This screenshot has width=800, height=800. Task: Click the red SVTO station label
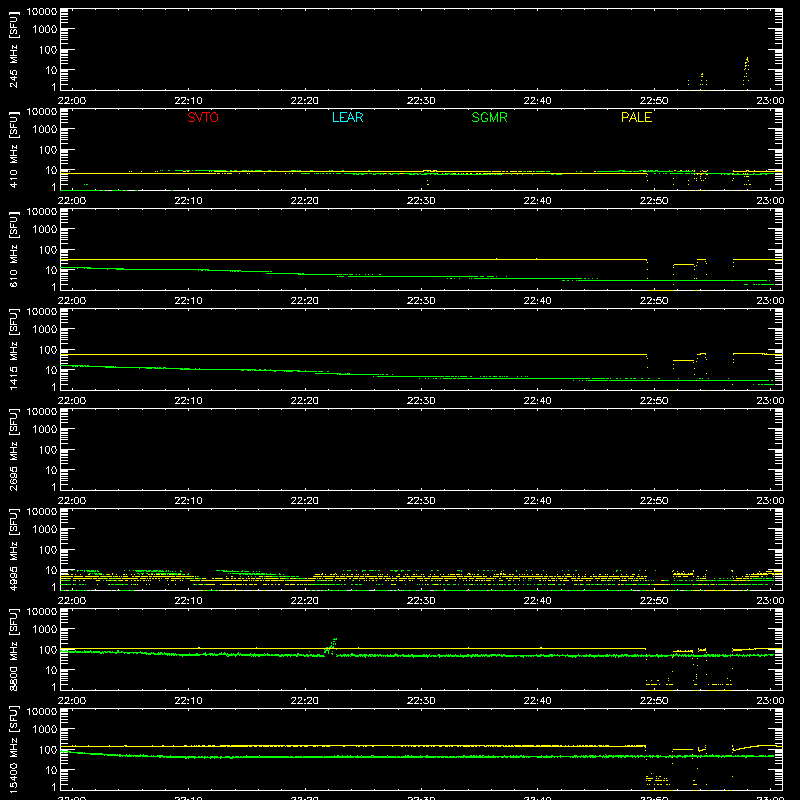(203, 117)
